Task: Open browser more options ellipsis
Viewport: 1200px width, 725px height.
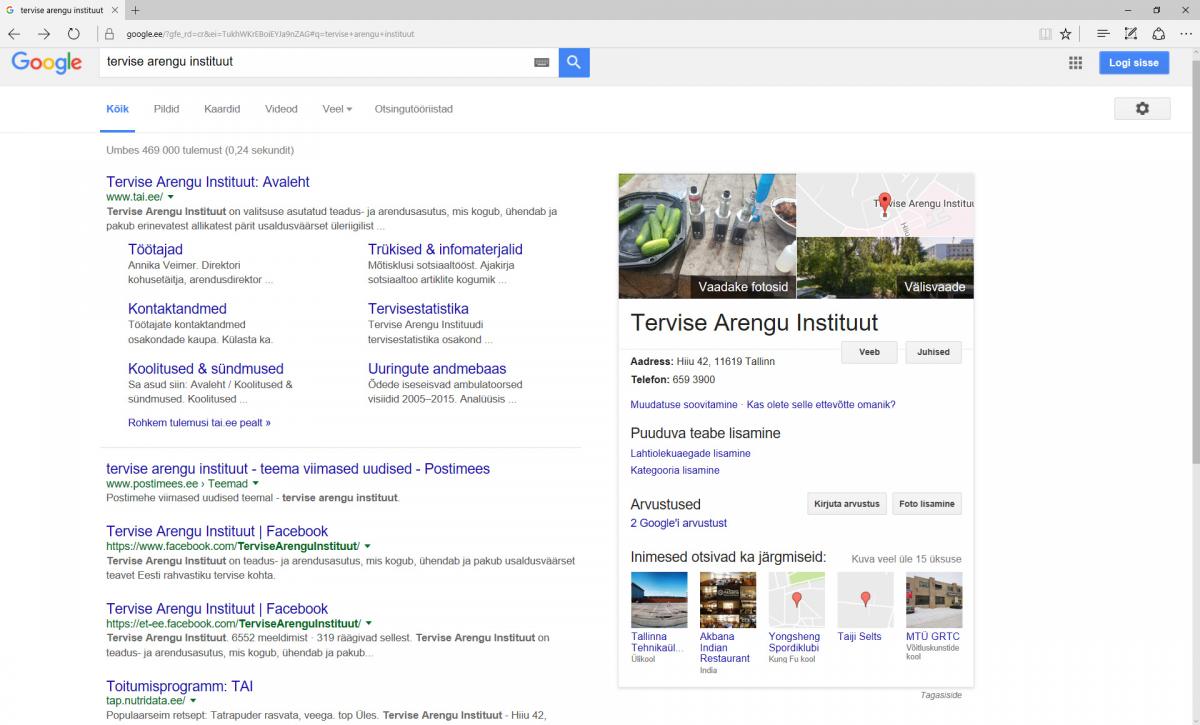Action: point(1185,33)
